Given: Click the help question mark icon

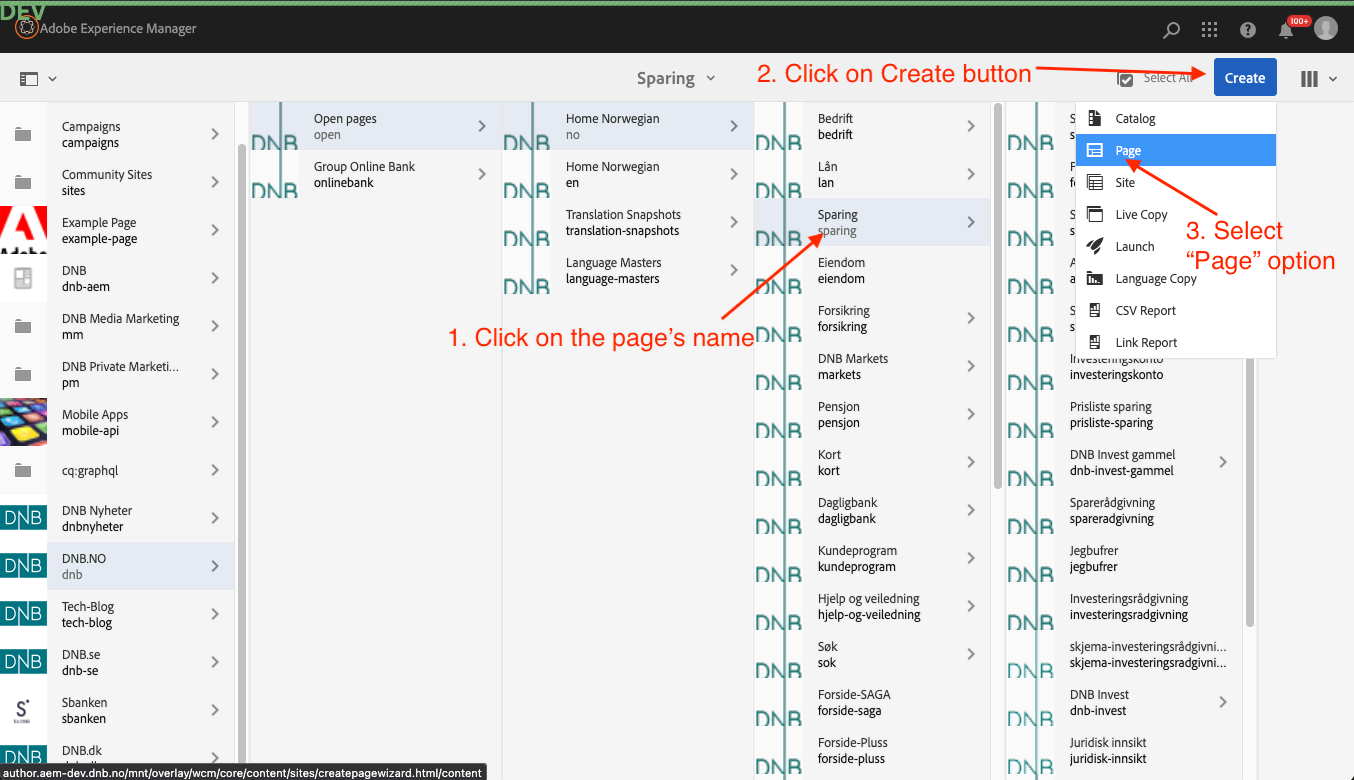Looking at the screenshot, I should [1248, 30].
